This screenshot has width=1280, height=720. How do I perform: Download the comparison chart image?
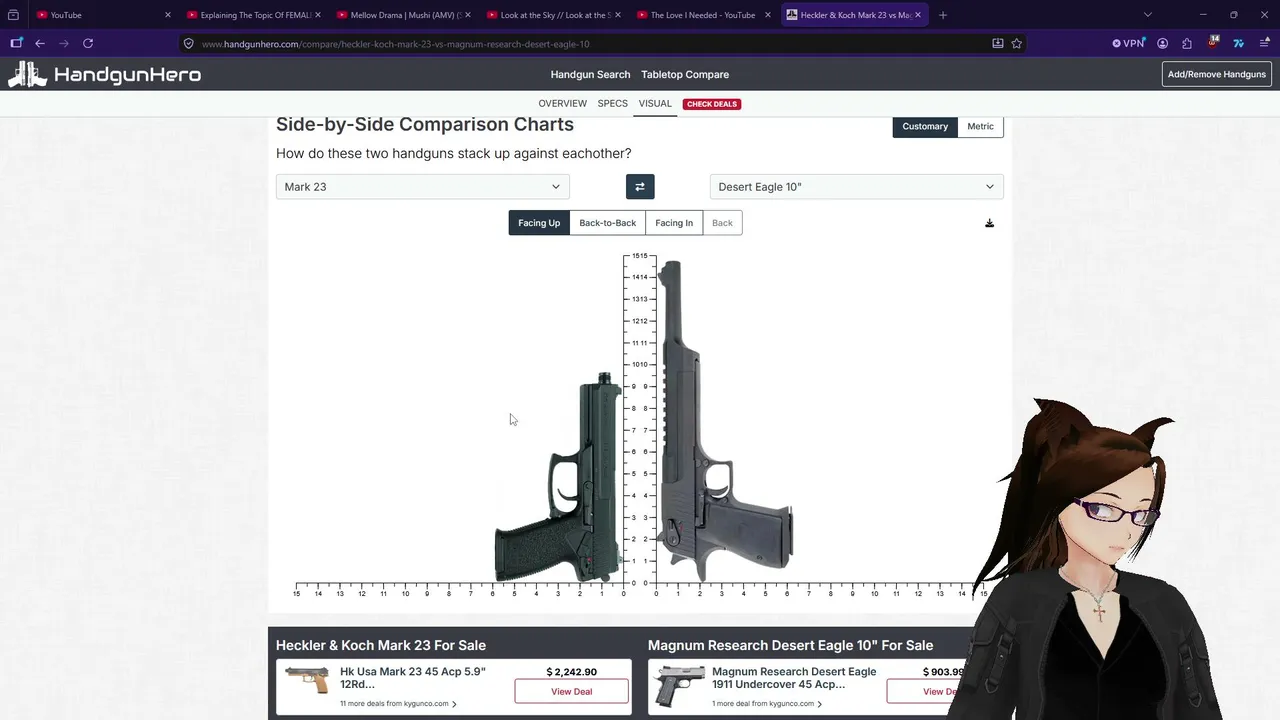coord(989,223)
